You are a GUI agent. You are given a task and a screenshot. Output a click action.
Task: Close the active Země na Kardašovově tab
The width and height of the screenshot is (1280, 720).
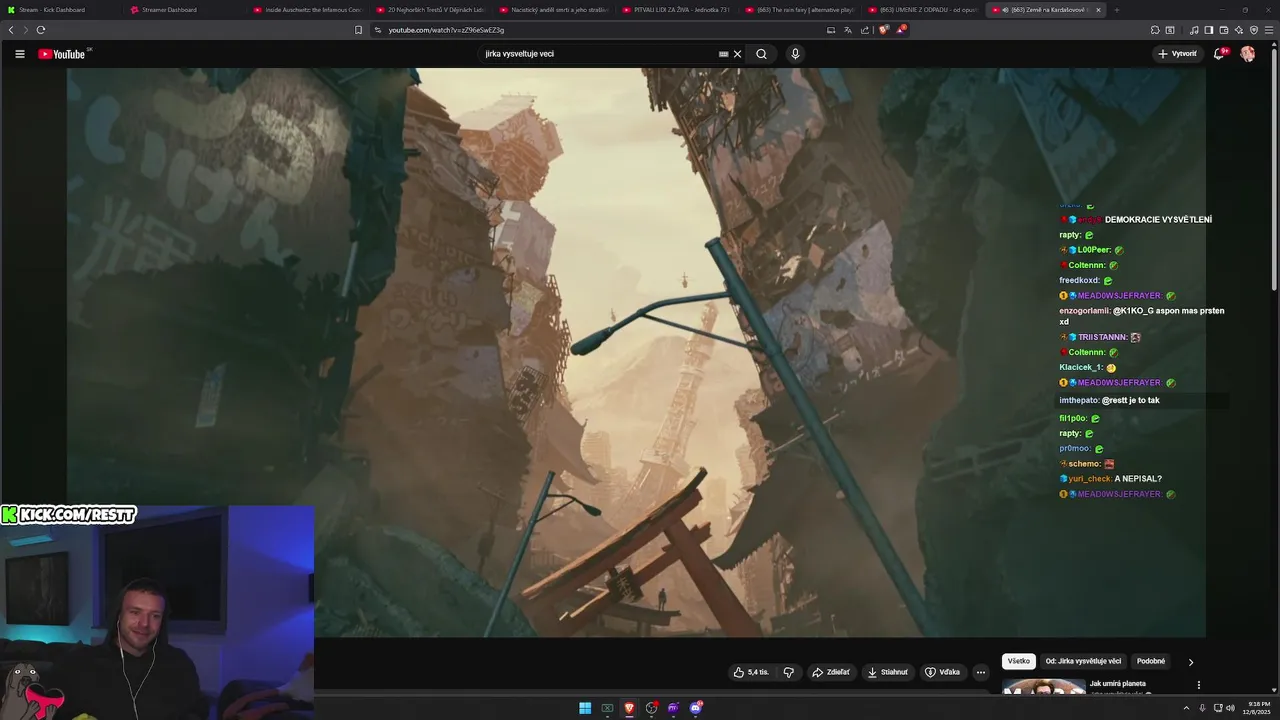(1098, 10)
